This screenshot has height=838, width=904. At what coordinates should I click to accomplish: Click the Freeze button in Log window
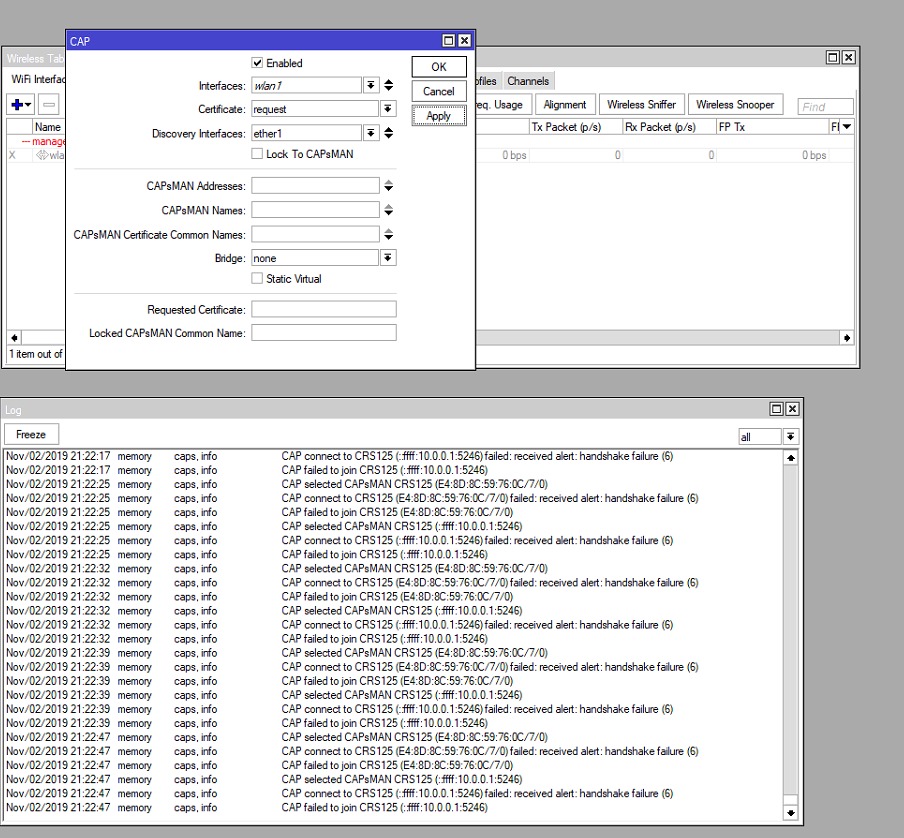point(31,434)
